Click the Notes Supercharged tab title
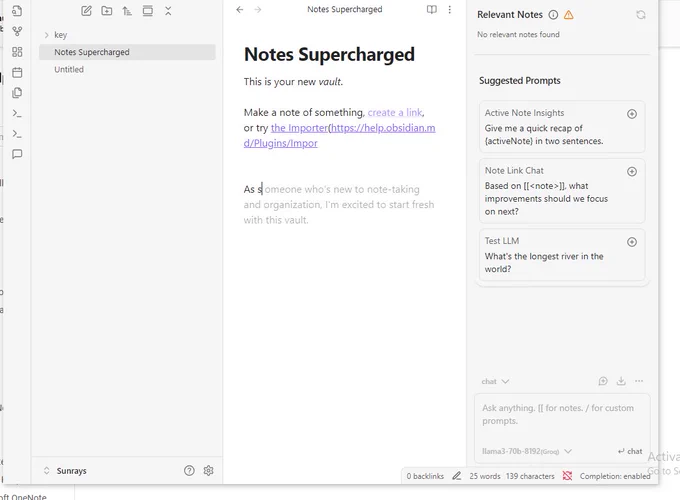 pyautogui.click(x=345, y=10)
